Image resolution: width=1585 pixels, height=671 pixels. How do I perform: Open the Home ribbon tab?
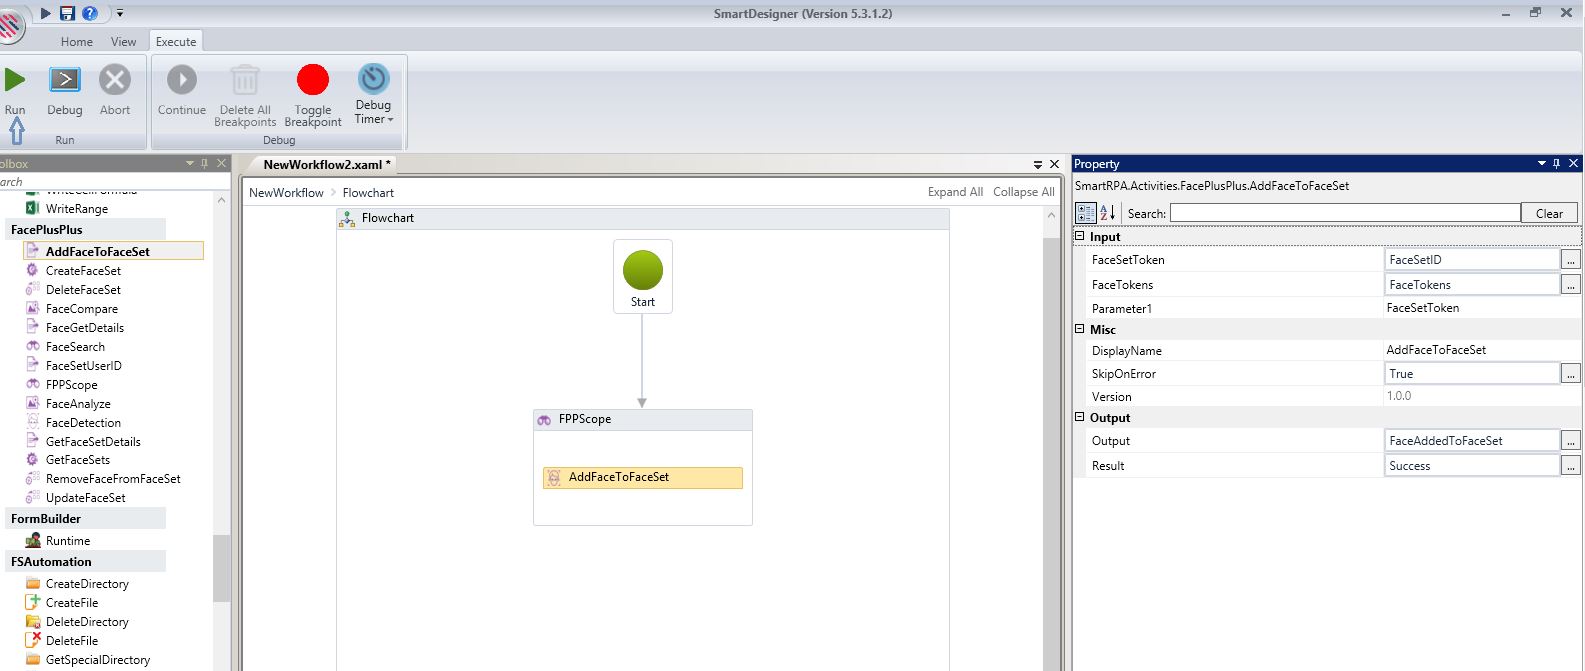pyautogui.click(x=77, y=42)
